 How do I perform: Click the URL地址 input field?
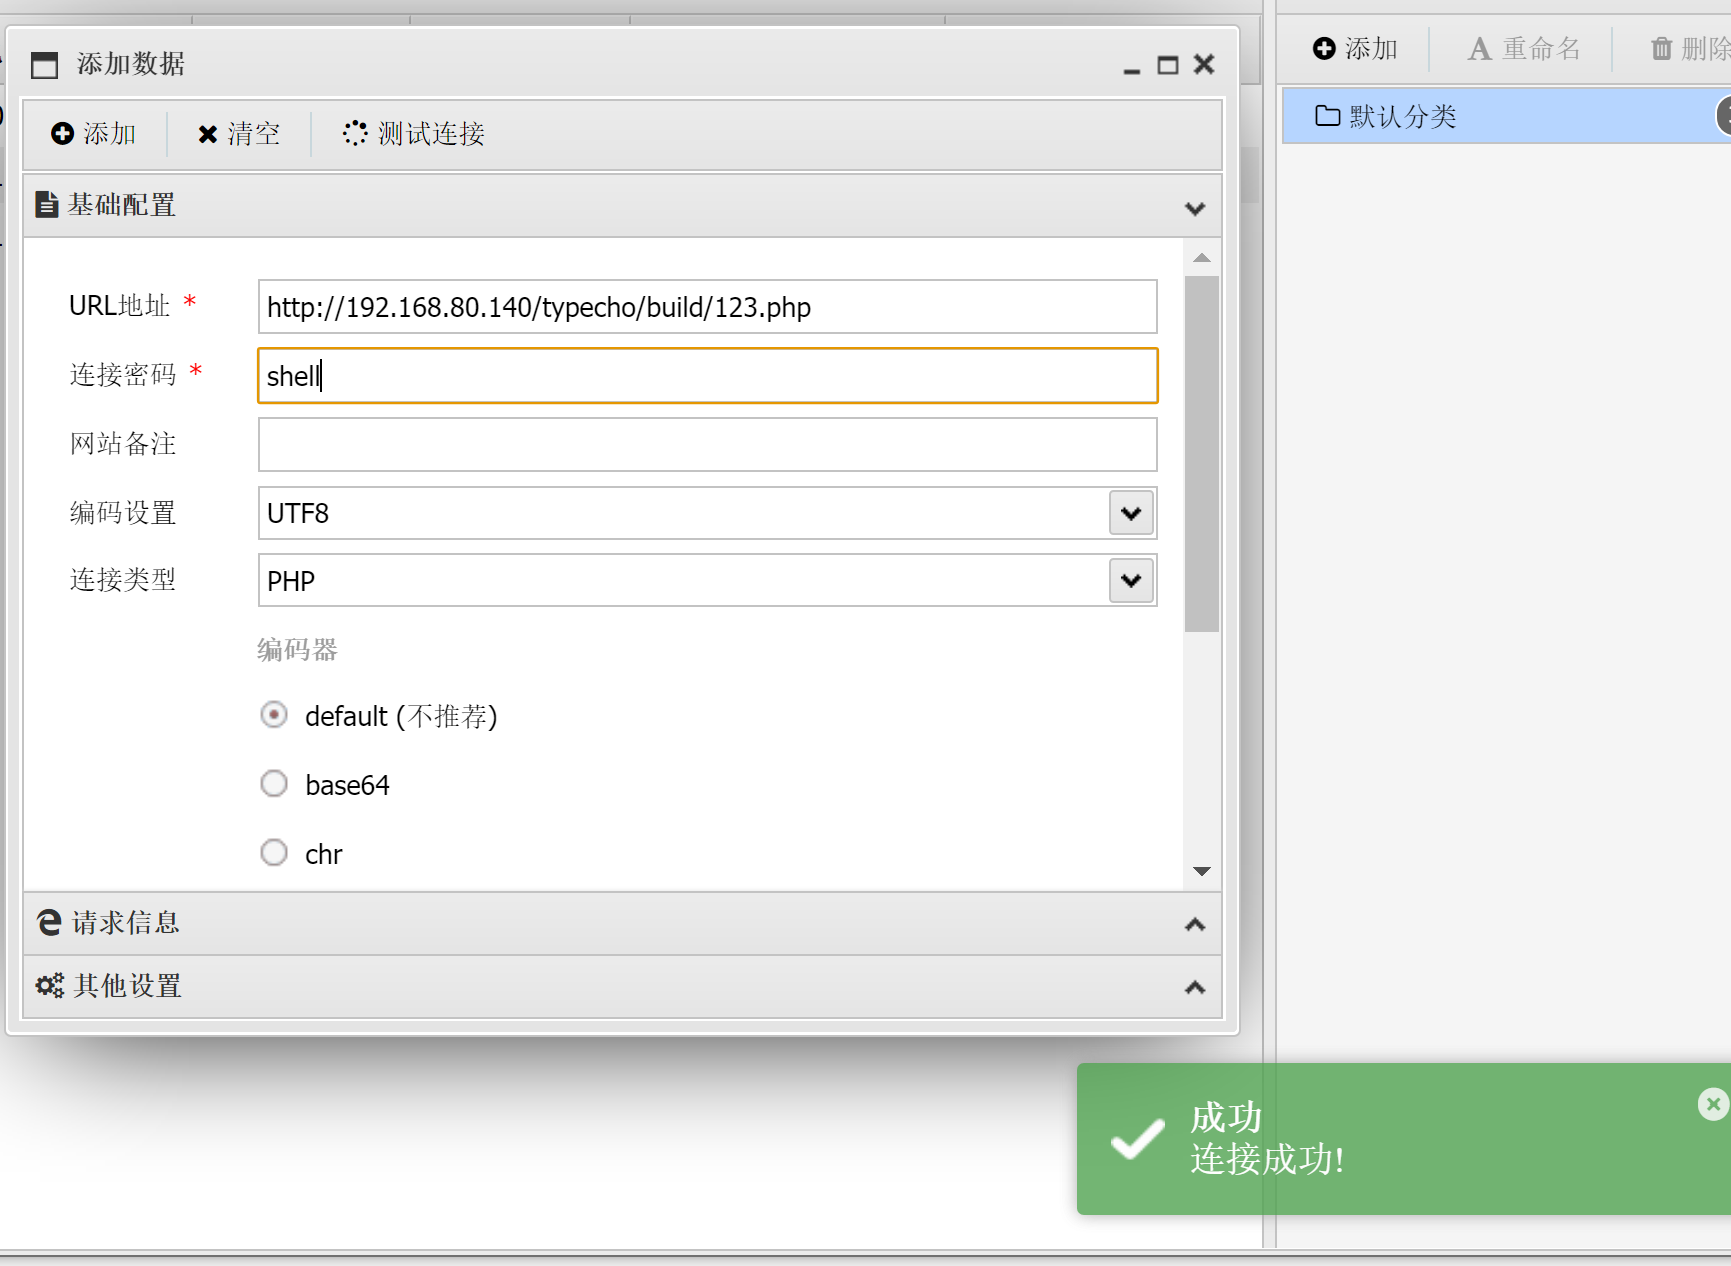(x=708, y=307)
